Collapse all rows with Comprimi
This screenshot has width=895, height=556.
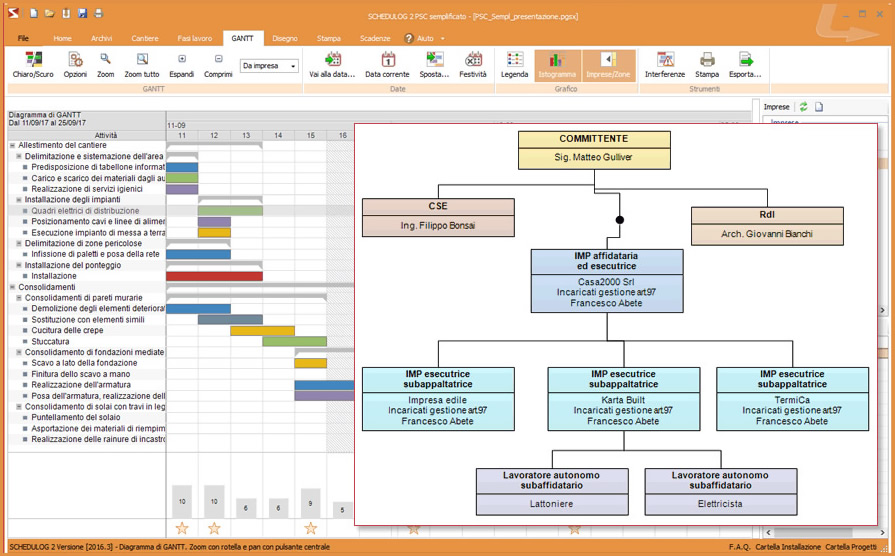point(218,65)
